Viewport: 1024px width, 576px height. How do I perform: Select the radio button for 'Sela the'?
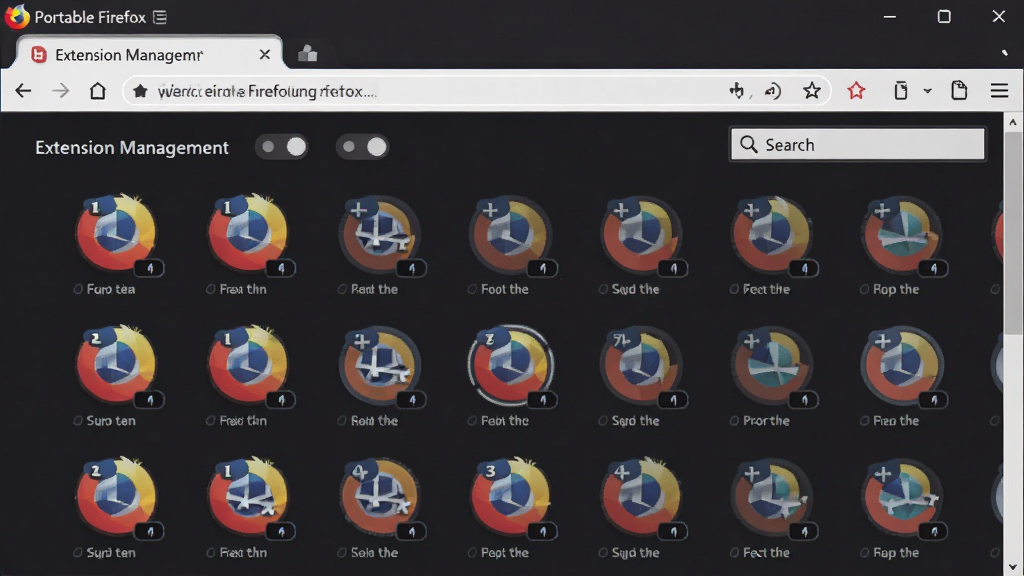[x=342, y=552]
